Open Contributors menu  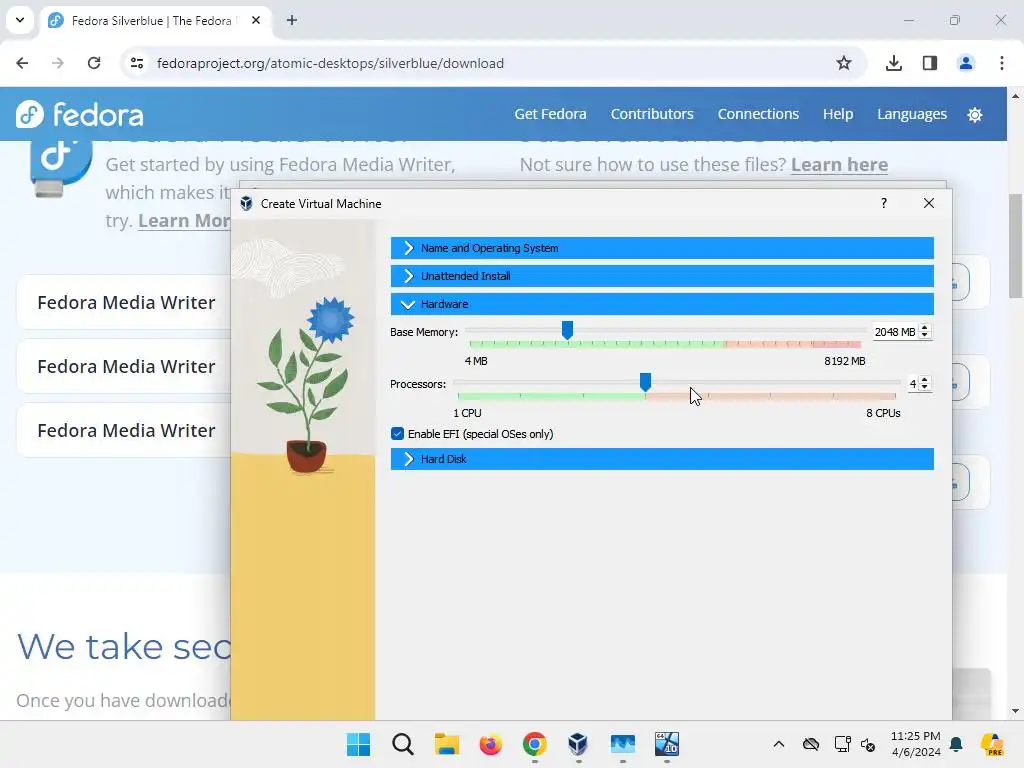coord(652,114)
